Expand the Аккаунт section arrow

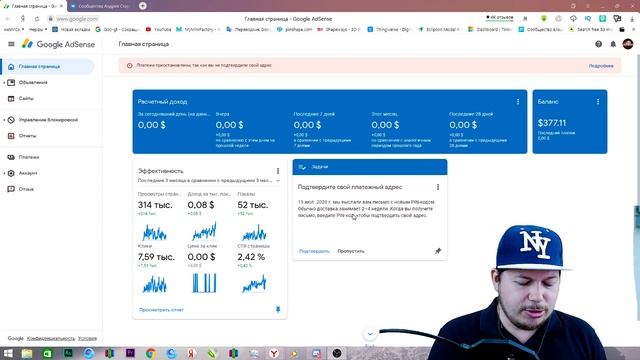coord(4,173)
